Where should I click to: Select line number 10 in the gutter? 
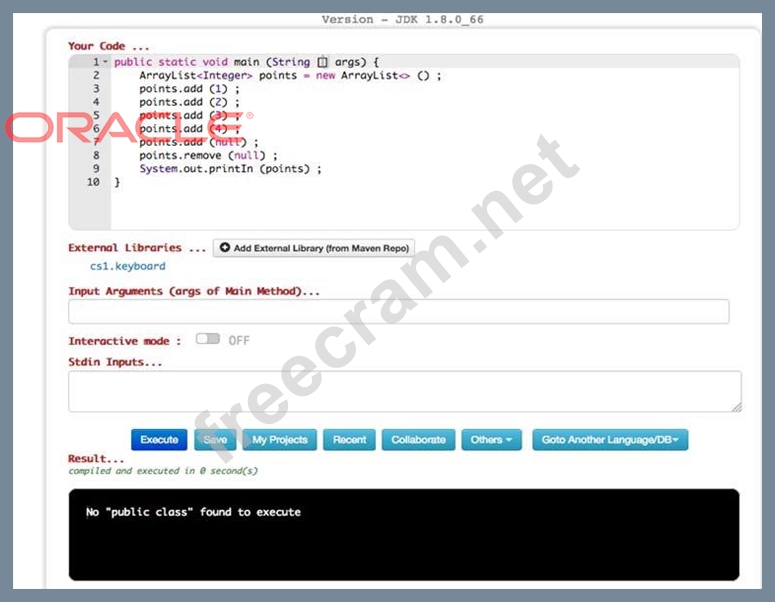point(93,182)
